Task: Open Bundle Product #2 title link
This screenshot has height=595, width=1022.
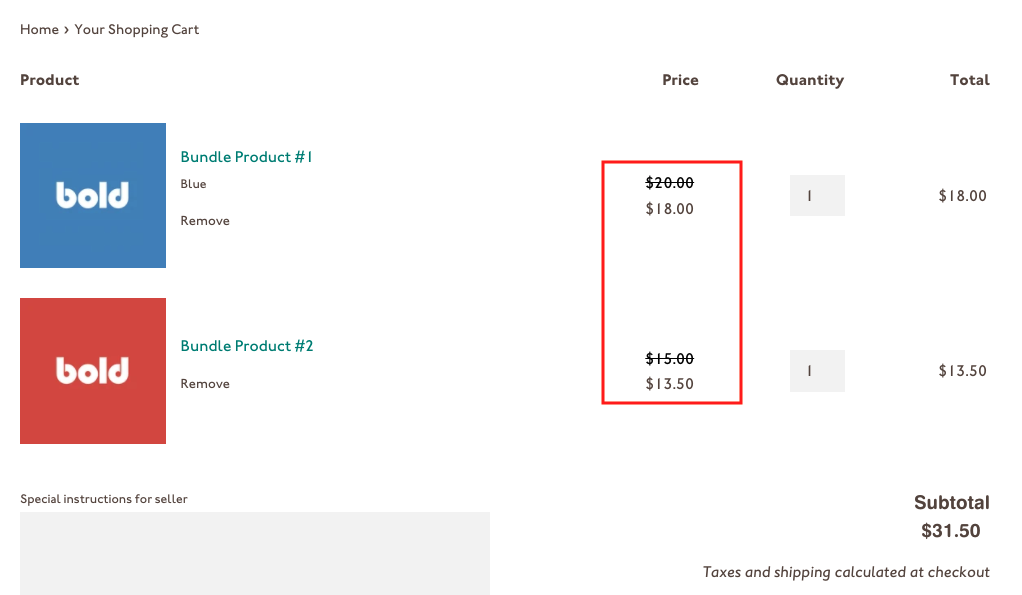Action: click(246, 346)
